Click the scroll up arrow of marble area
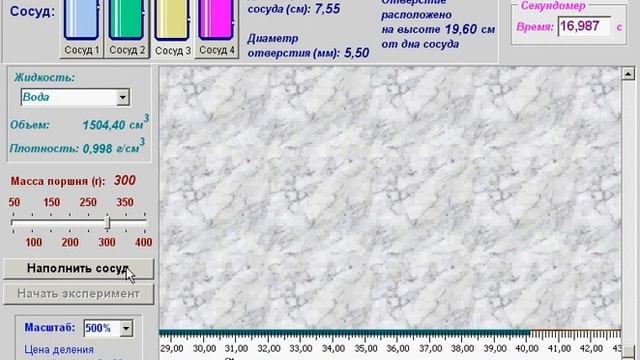Image resolution: width=640 pixels, height=360 pixels. point(628,74)
